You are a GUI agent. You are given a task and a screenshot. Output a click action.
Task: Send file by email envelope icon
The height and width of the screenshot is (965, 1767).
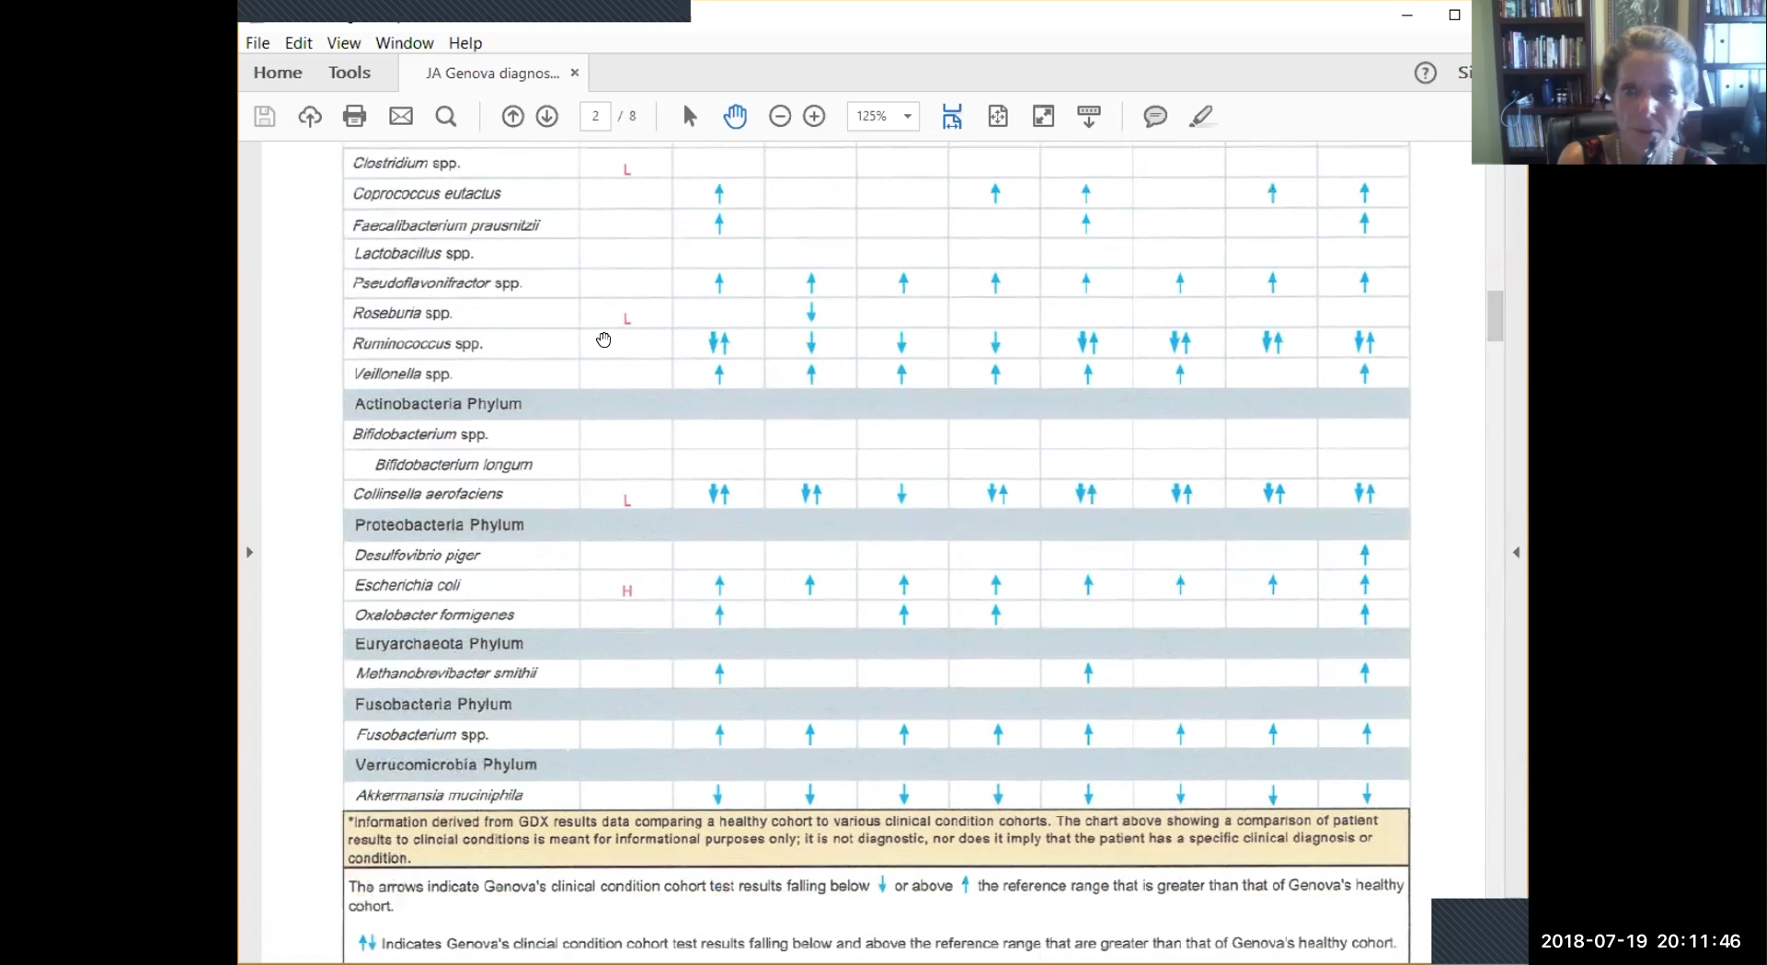point(401,116)
